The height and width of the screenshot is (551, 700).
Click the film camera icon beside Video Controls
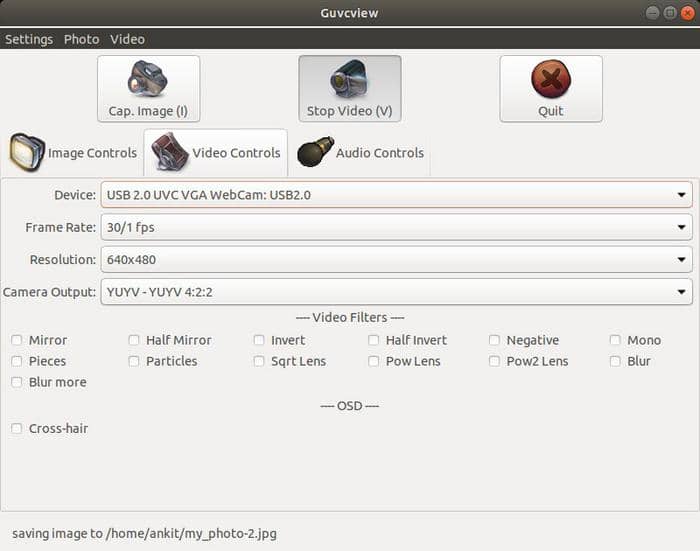170,151
